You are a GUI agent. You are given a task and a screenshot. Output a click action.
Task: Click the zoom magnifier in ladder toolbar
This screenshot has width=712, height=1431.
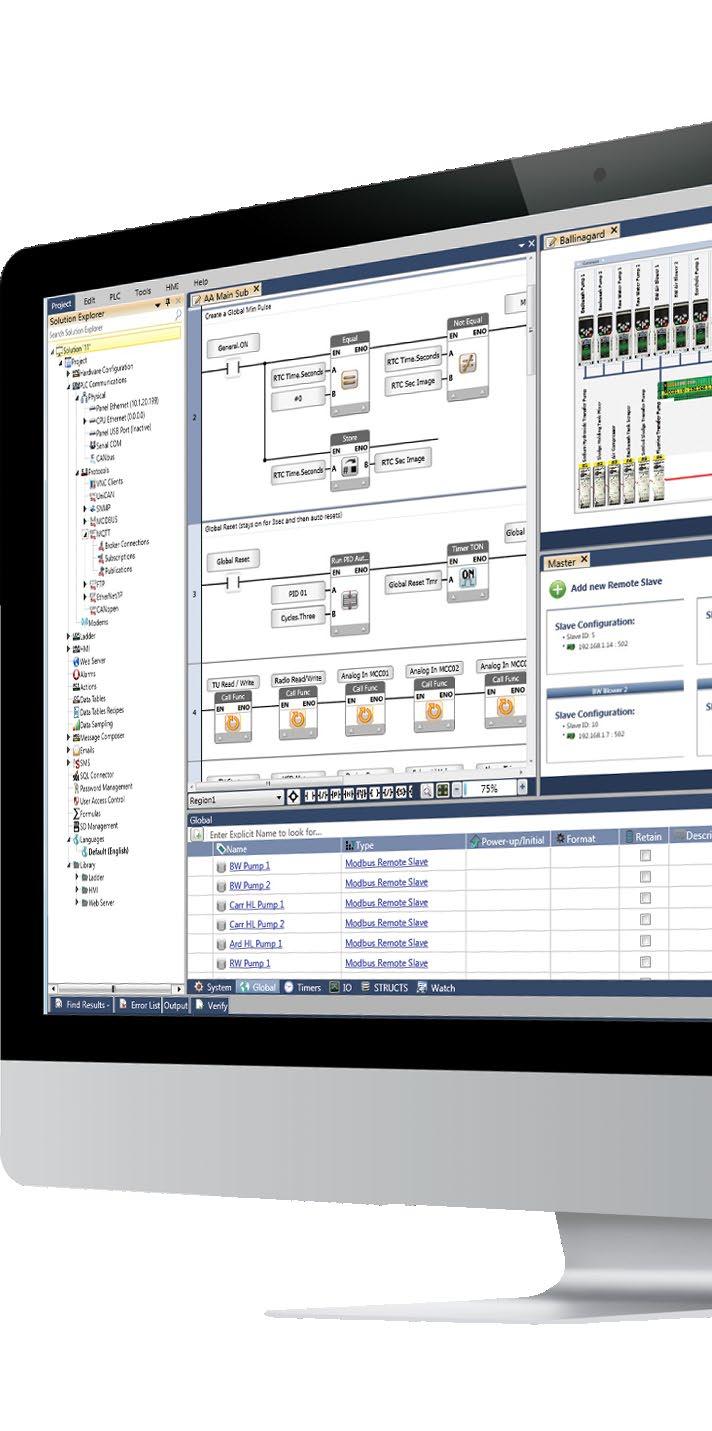427,790
